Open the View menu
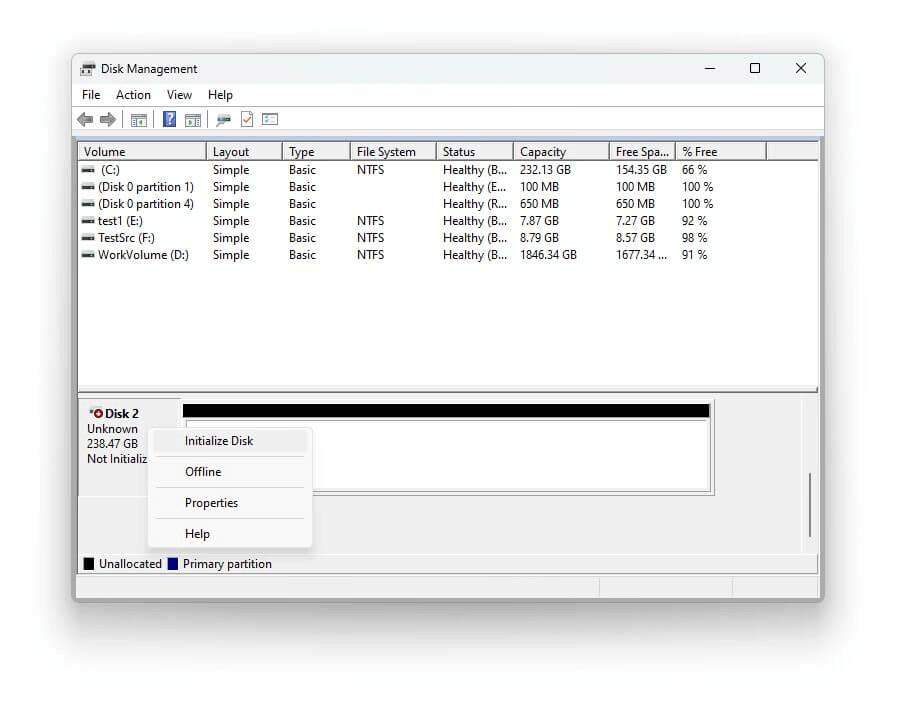922x702 pixels. click(179, 95)
